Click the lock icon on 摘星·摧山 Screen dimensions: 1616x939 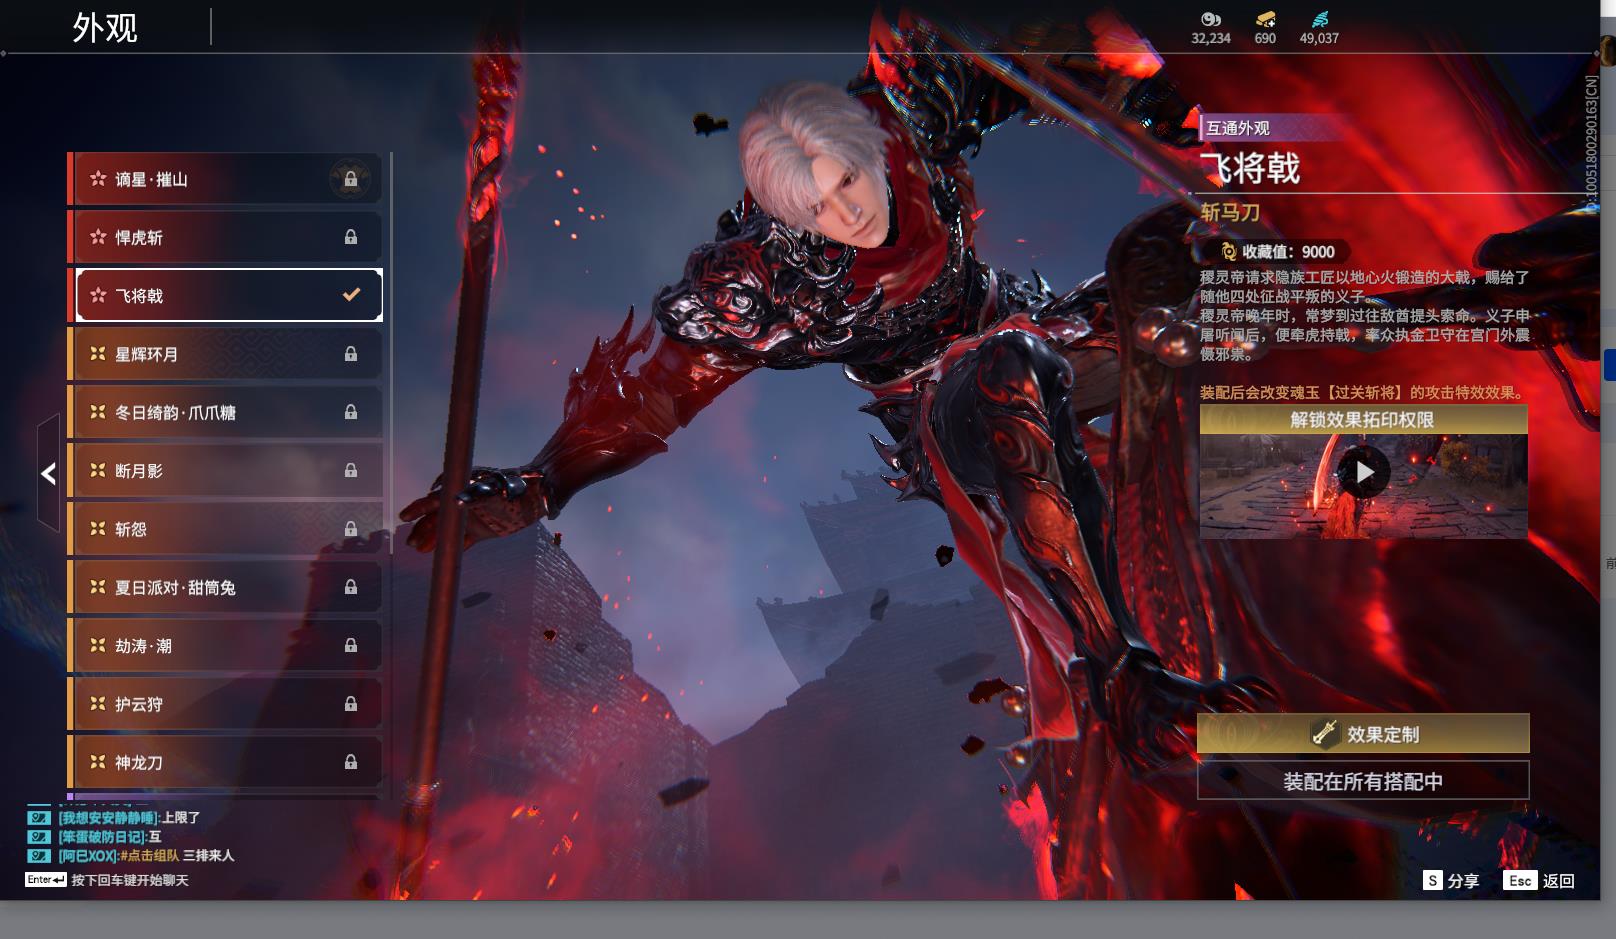point(350,179)
